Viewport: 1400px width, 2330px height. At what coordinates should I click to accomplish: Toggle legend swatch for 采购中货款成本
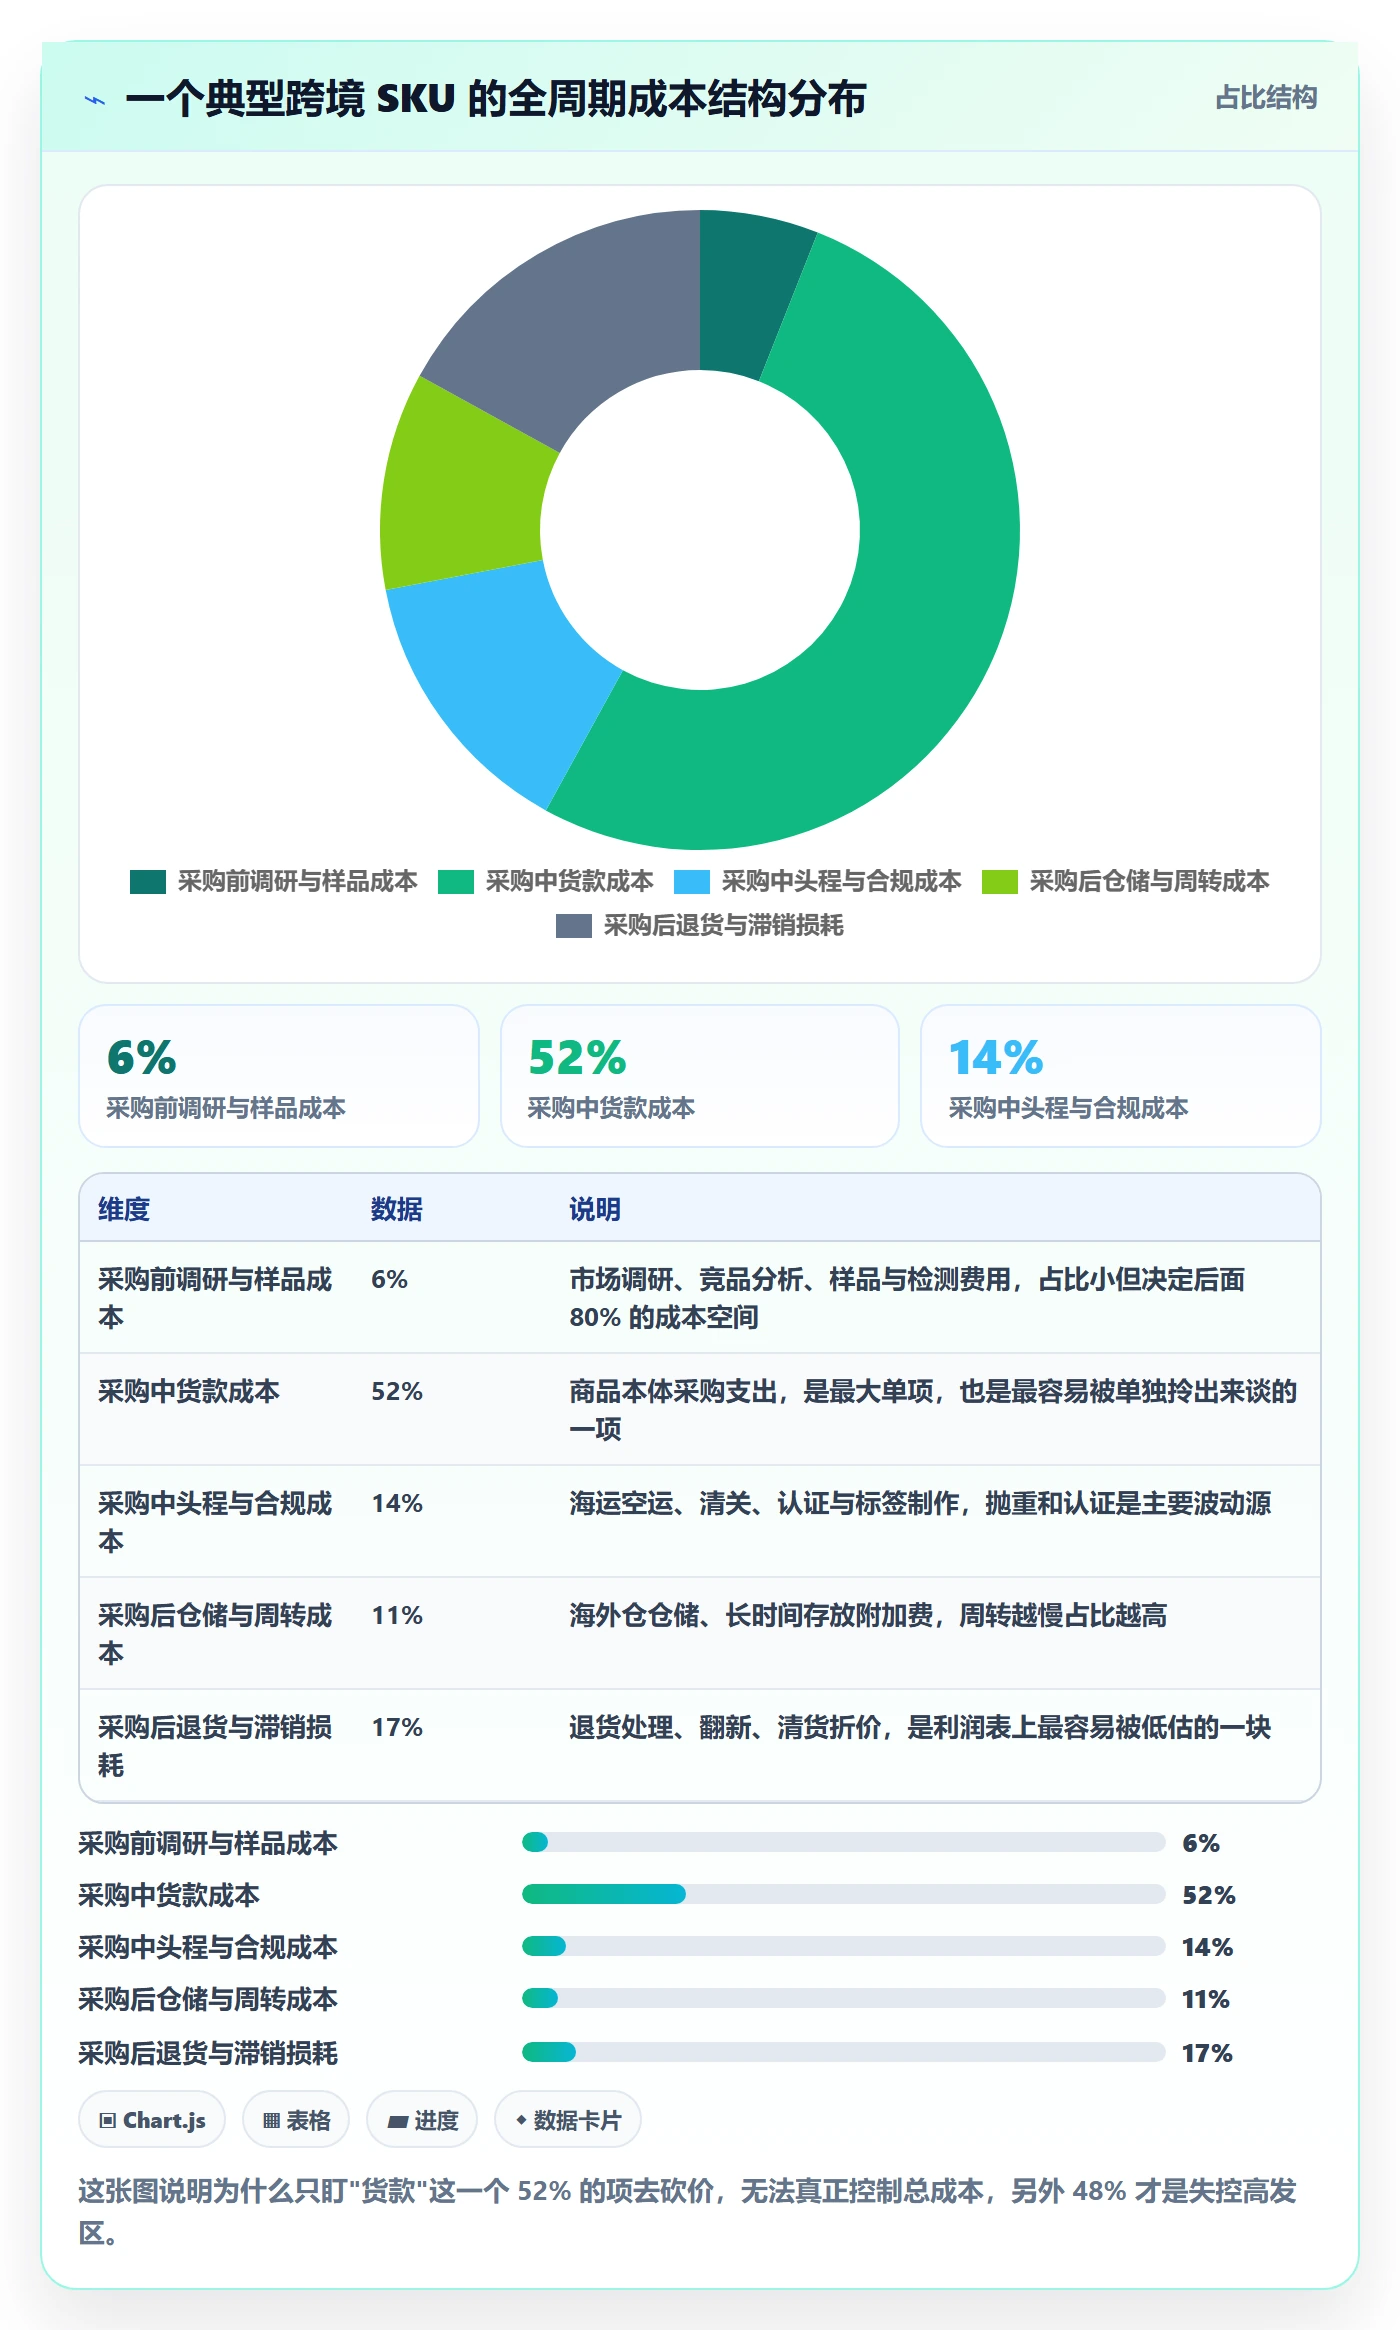pos(456,882)
